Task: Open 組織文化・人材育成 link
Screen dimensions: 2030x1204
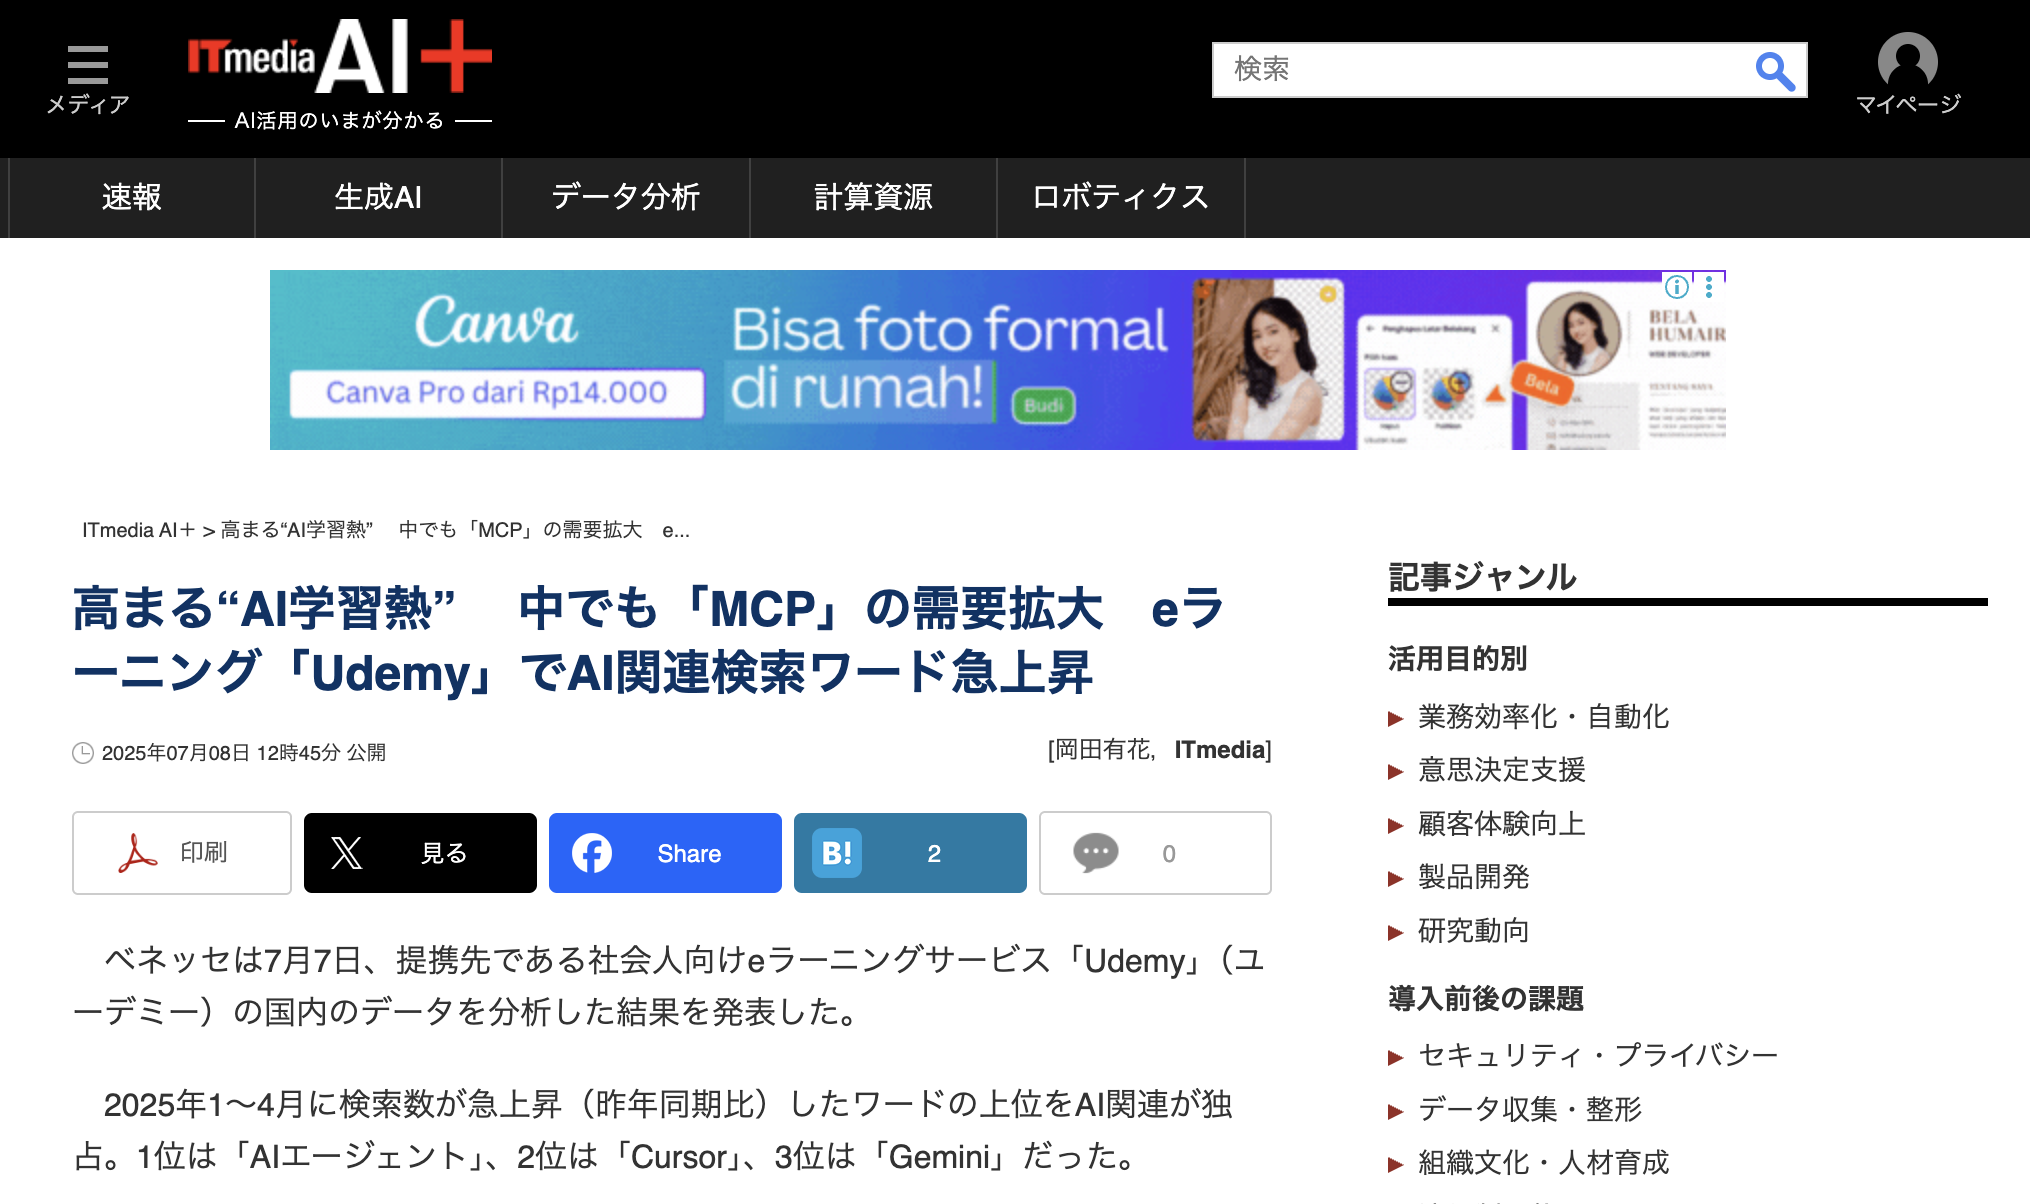Action: click(1543, 1163)
